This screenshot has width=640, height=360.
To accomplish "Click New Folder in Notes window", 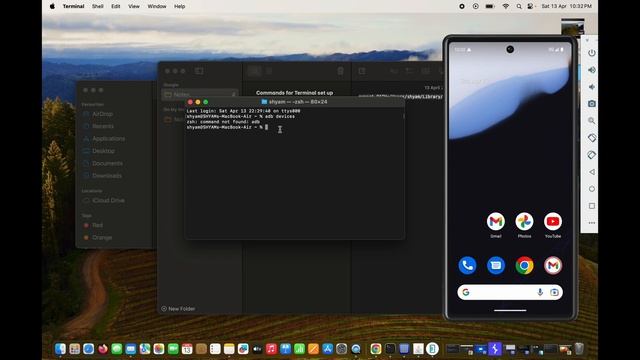I will [x=178, y=309].
